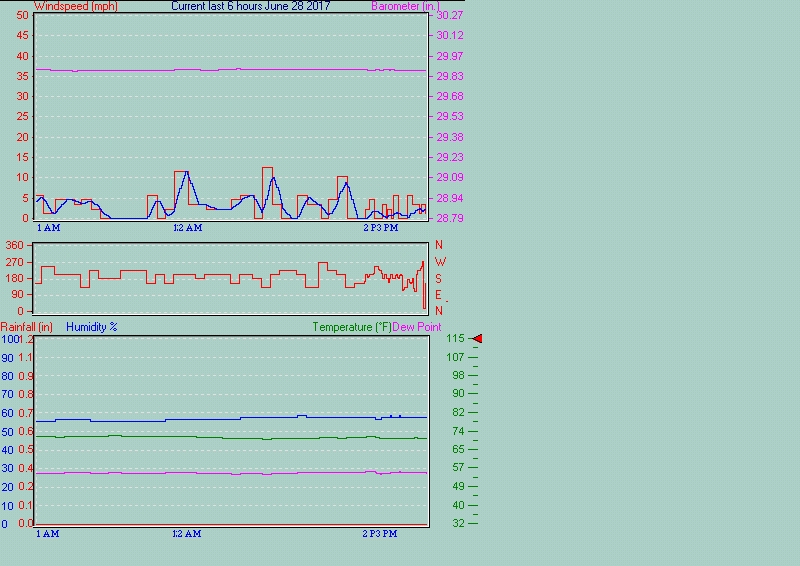The image size is (800, 566).
Task: Click the red triangle marker beside 115
Action: 477,339
